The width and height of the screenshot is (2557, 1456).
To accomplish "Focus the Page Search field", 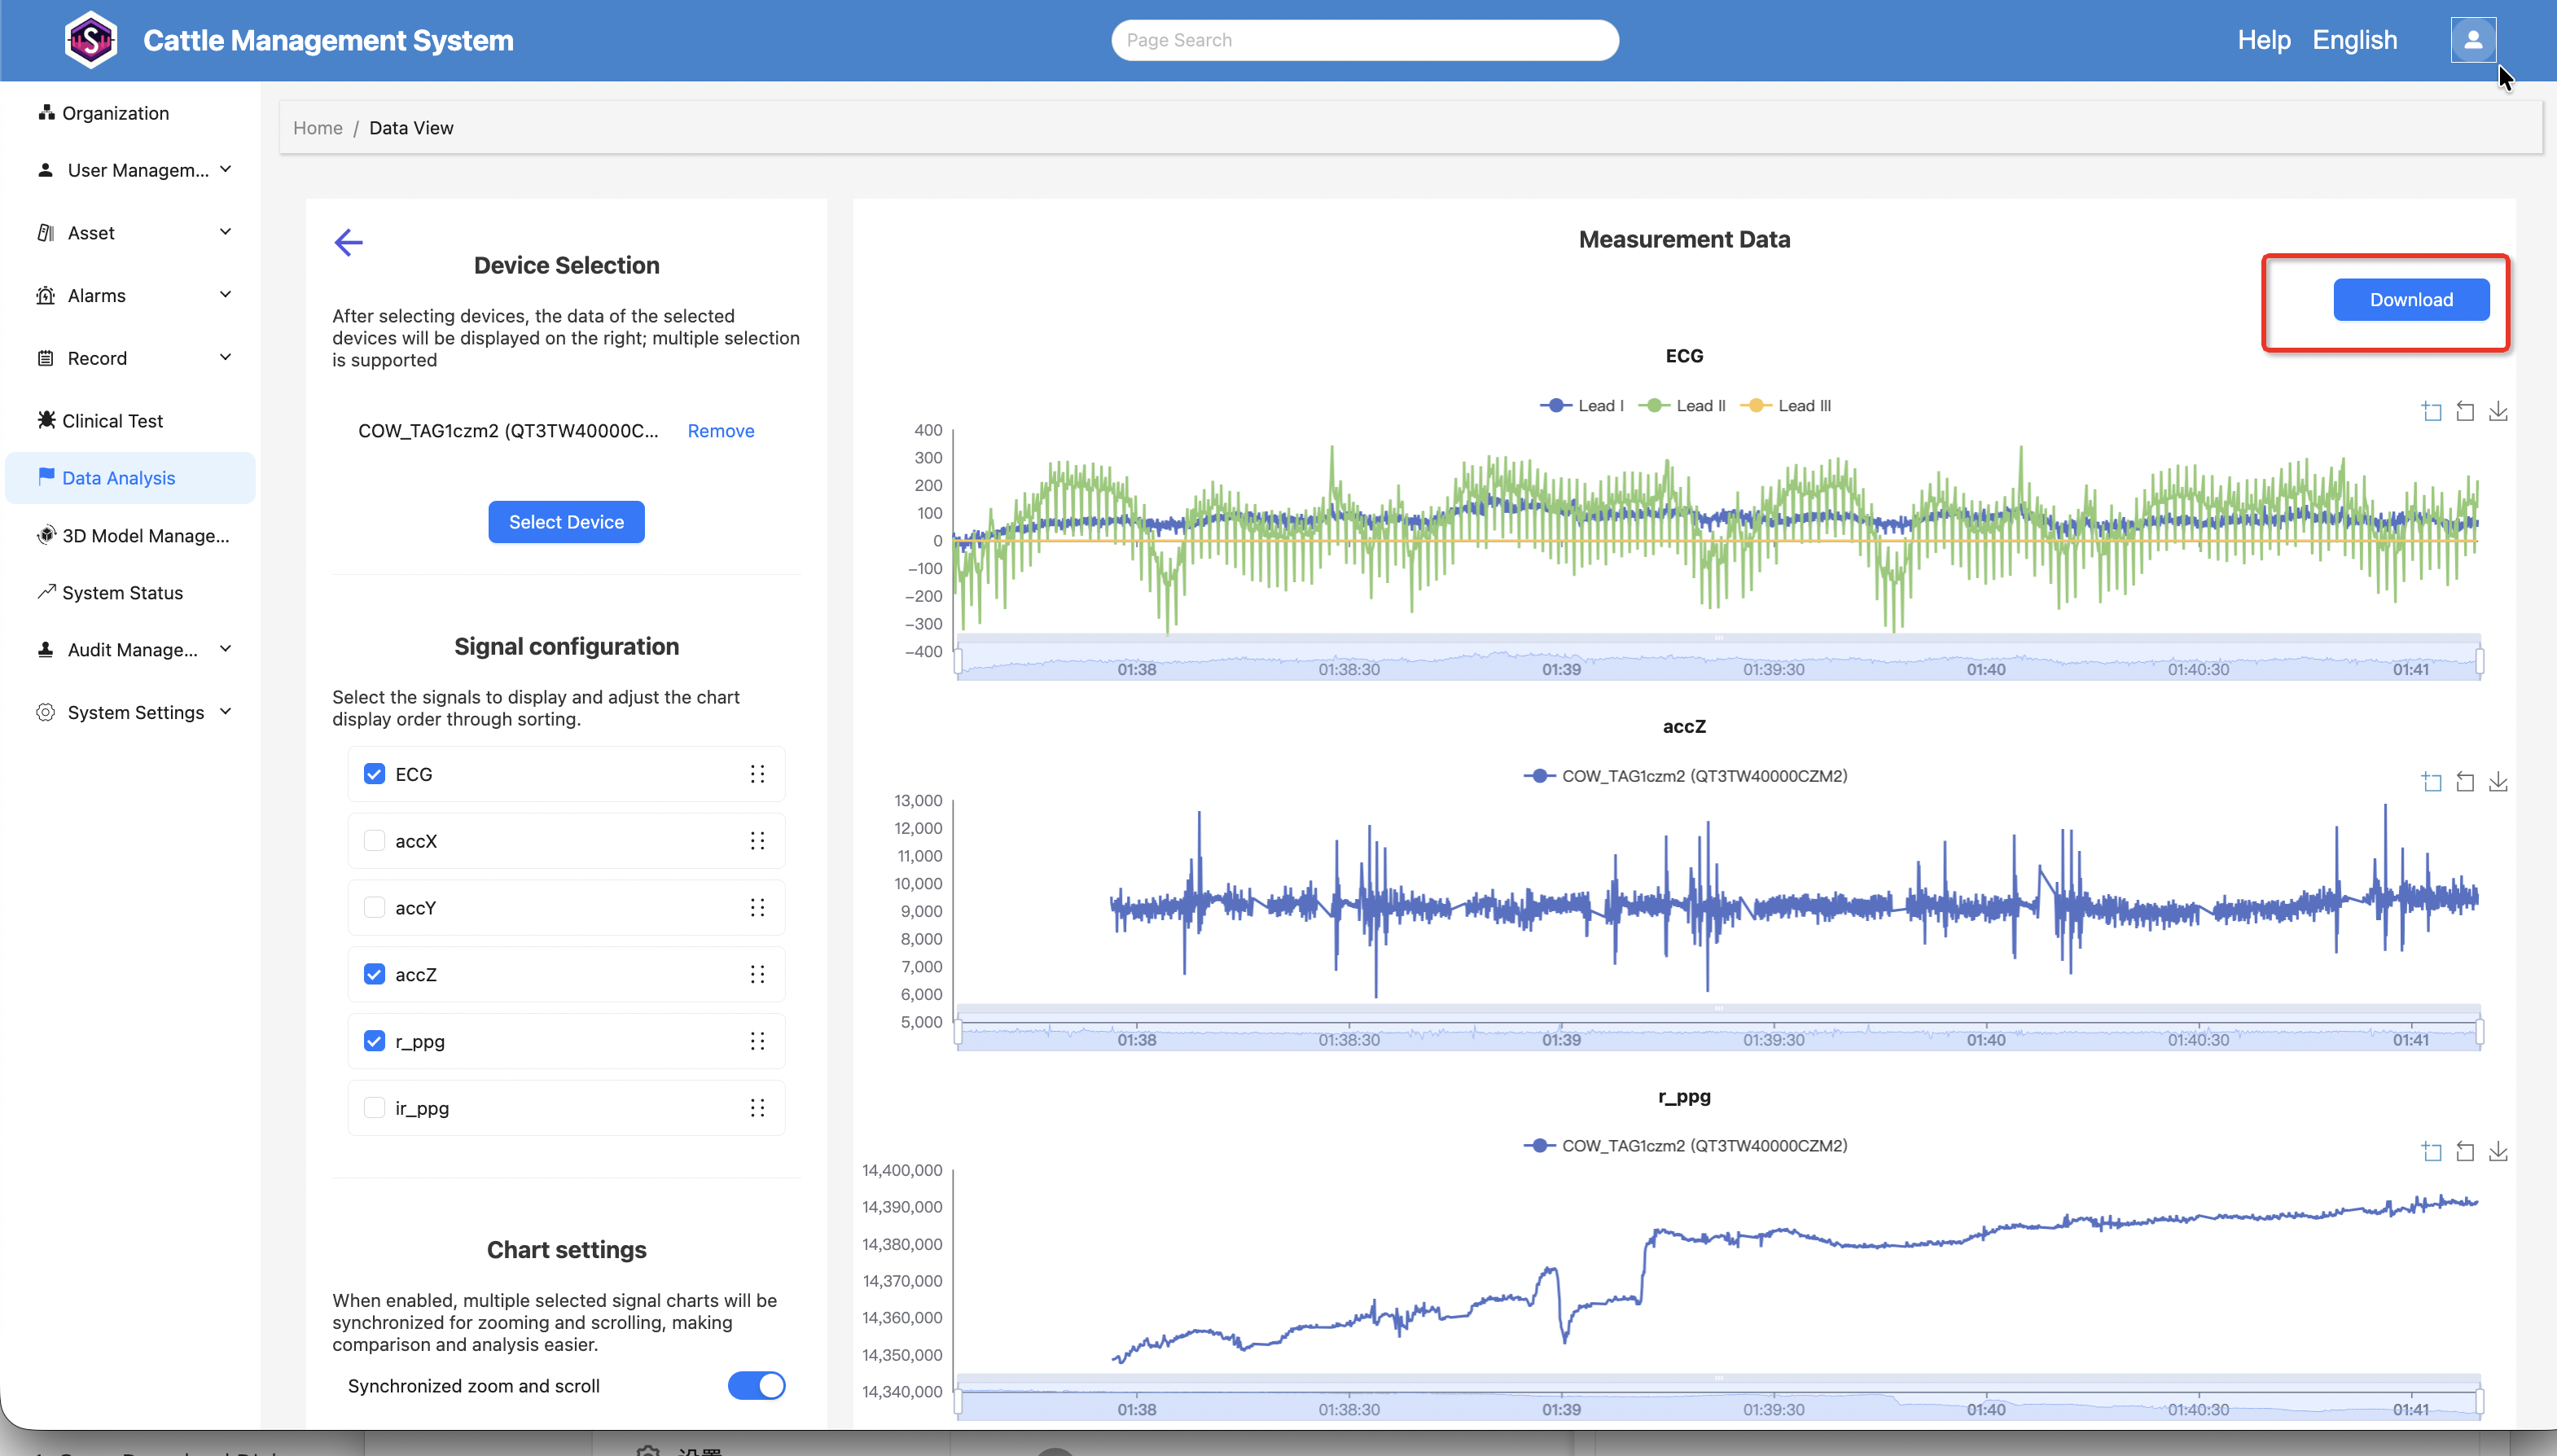I will (1364, 40).
